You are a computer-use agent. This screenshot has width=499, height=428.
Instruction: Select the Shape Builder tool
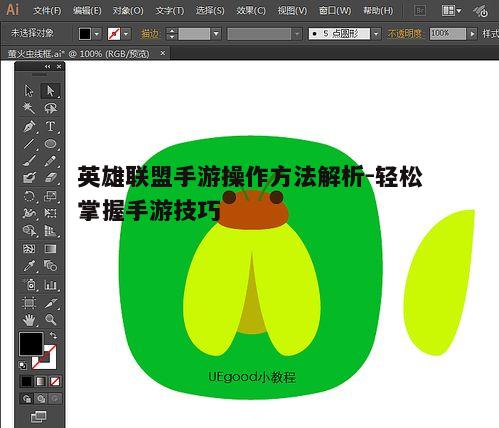pos(29,231)
